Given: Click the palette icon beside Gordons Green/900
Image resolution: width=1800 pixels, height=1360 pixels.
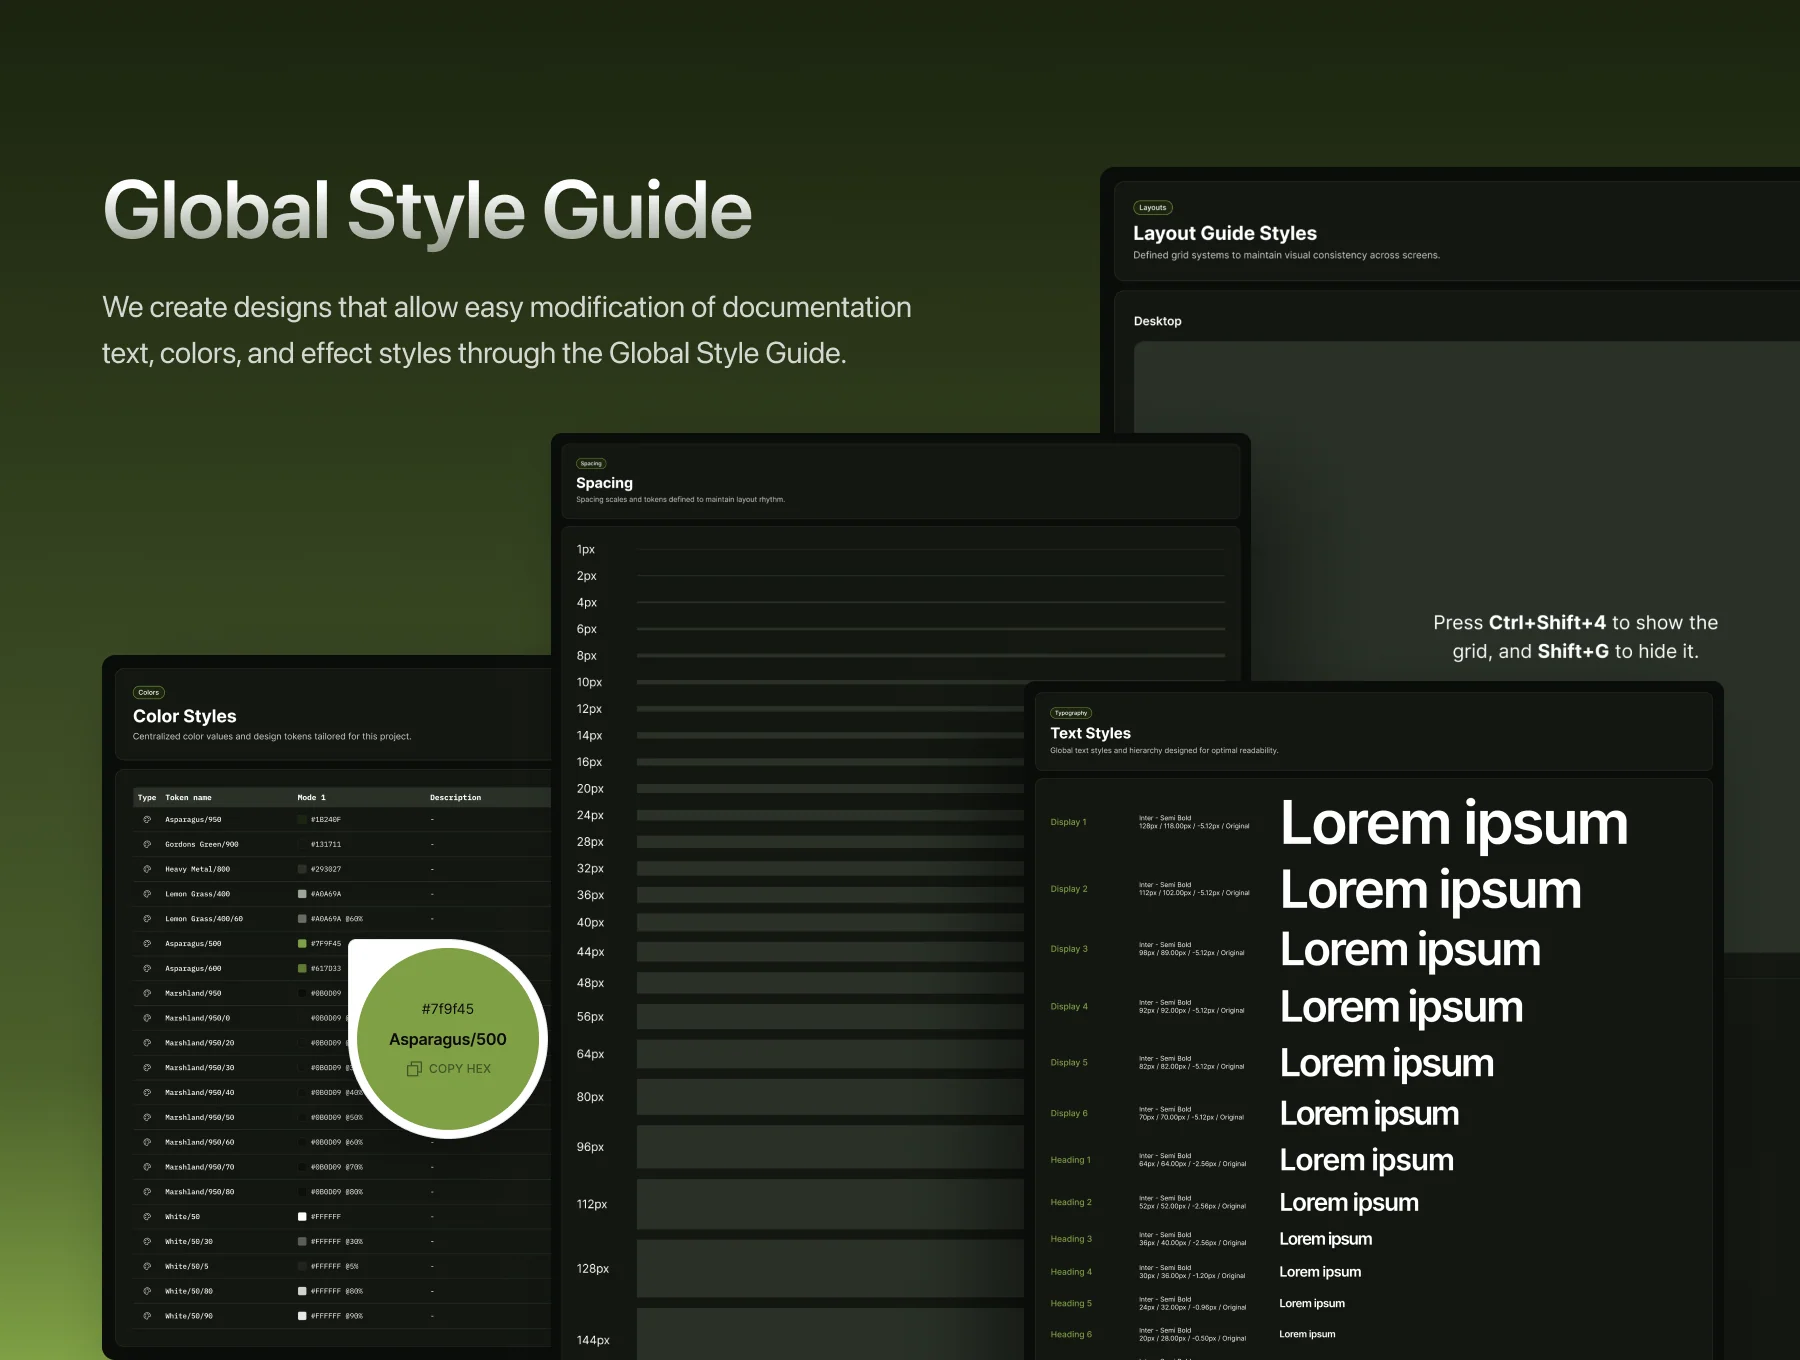Looking at the screenshot, I should 147,844.
